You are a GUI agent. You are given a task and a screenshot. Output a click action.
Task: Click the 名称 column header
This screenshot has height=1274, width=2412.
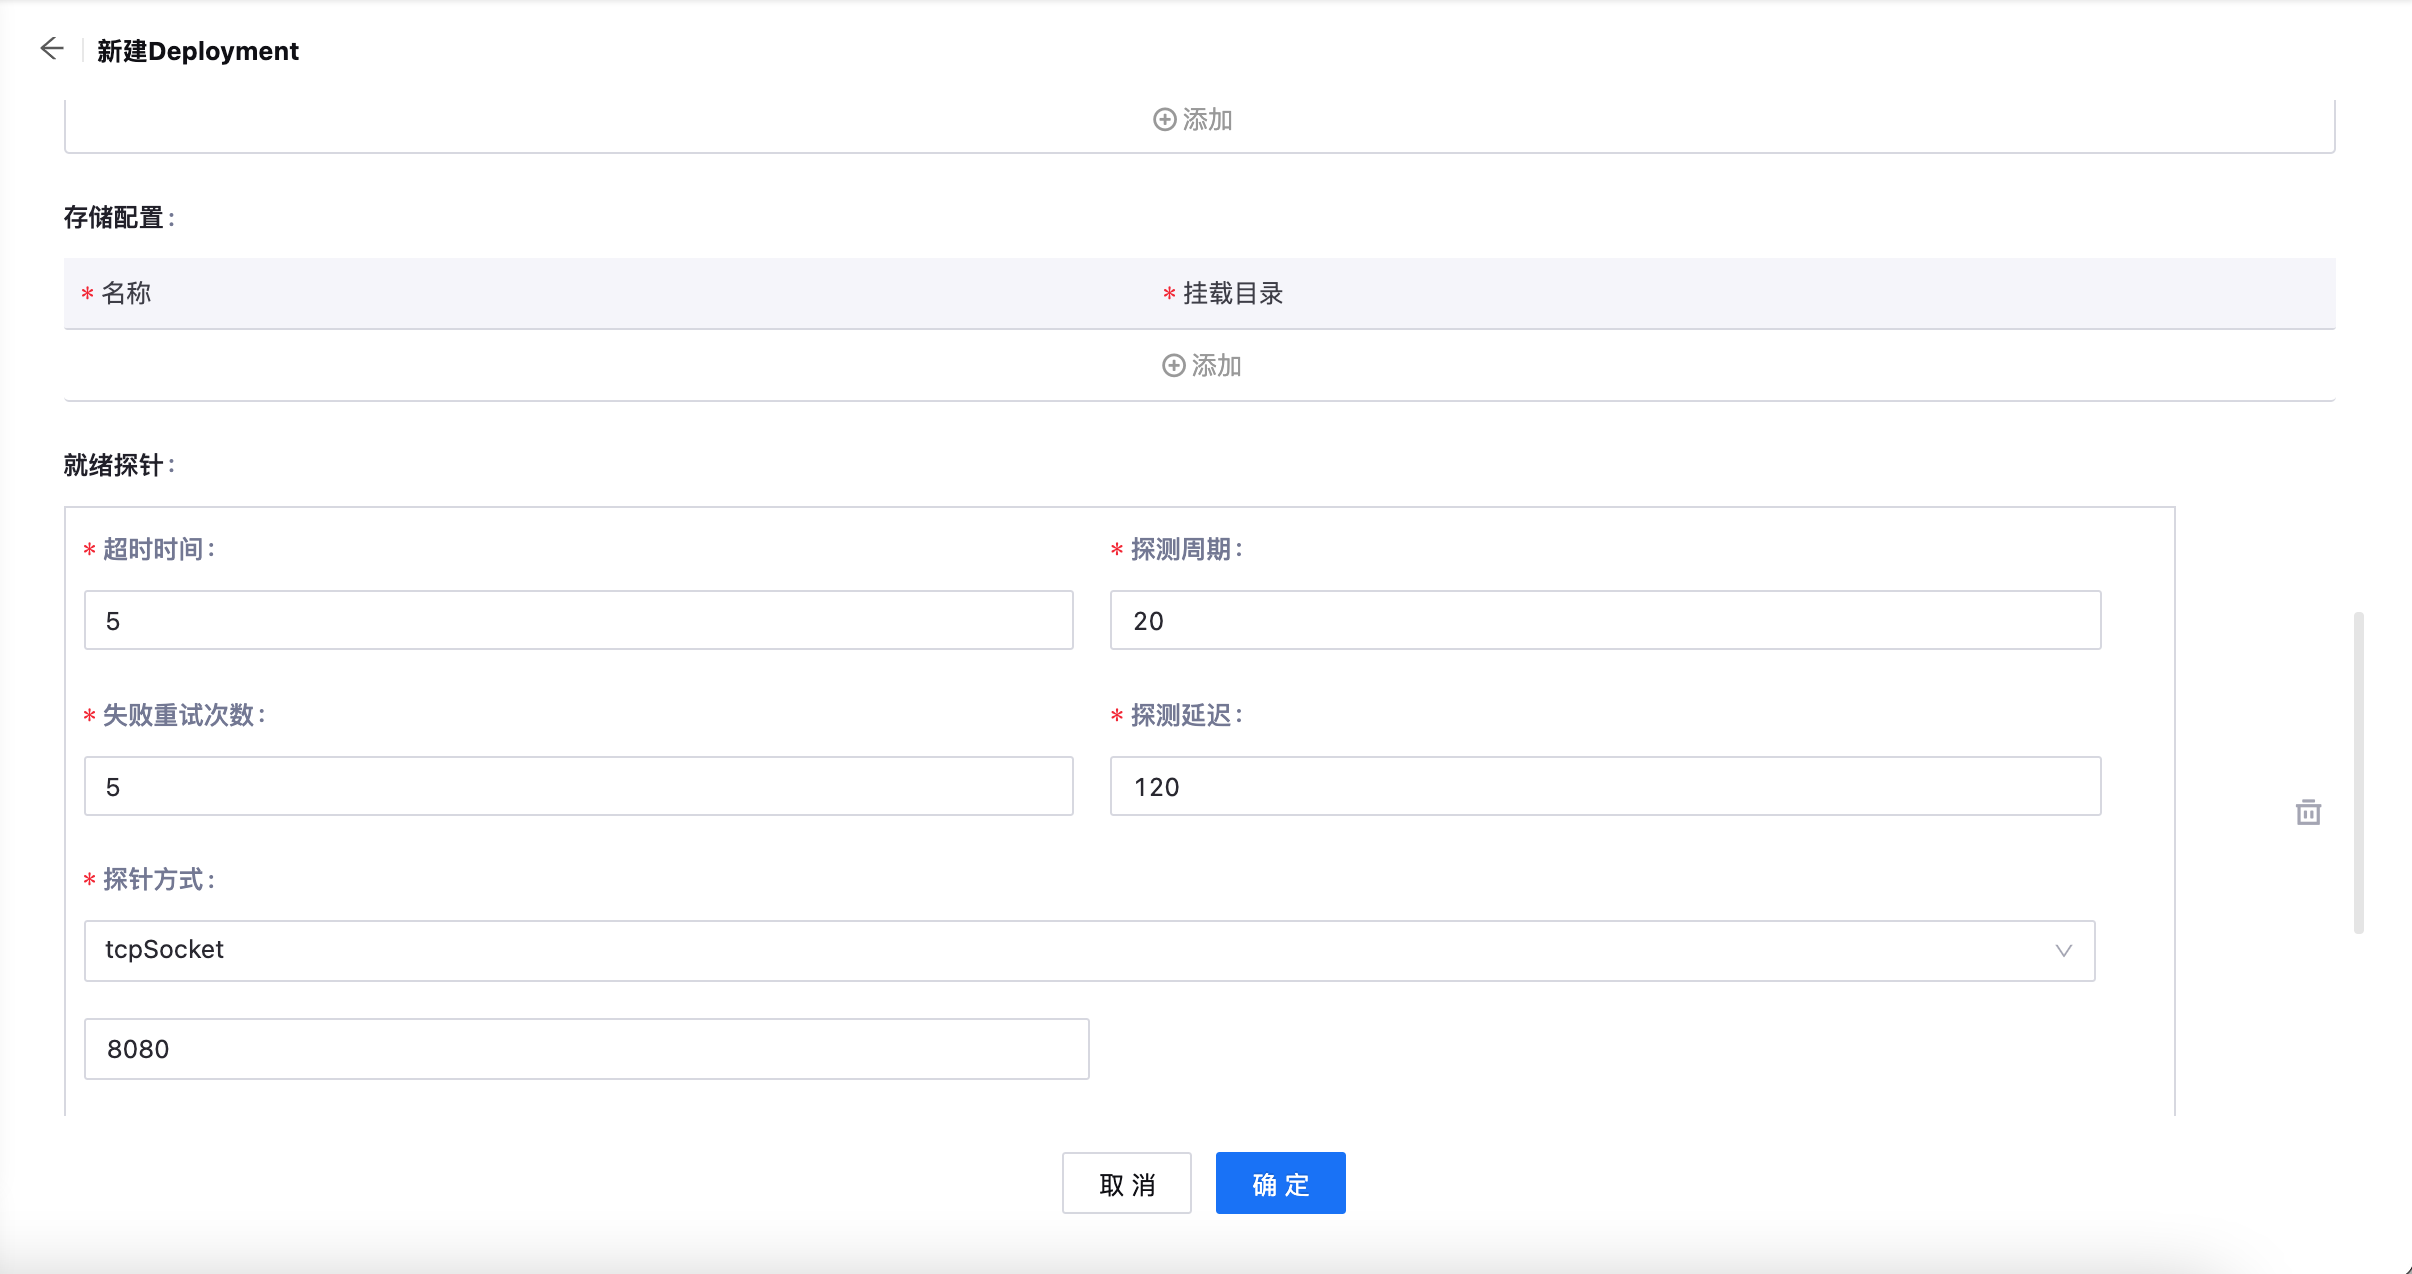pos(126,294)
